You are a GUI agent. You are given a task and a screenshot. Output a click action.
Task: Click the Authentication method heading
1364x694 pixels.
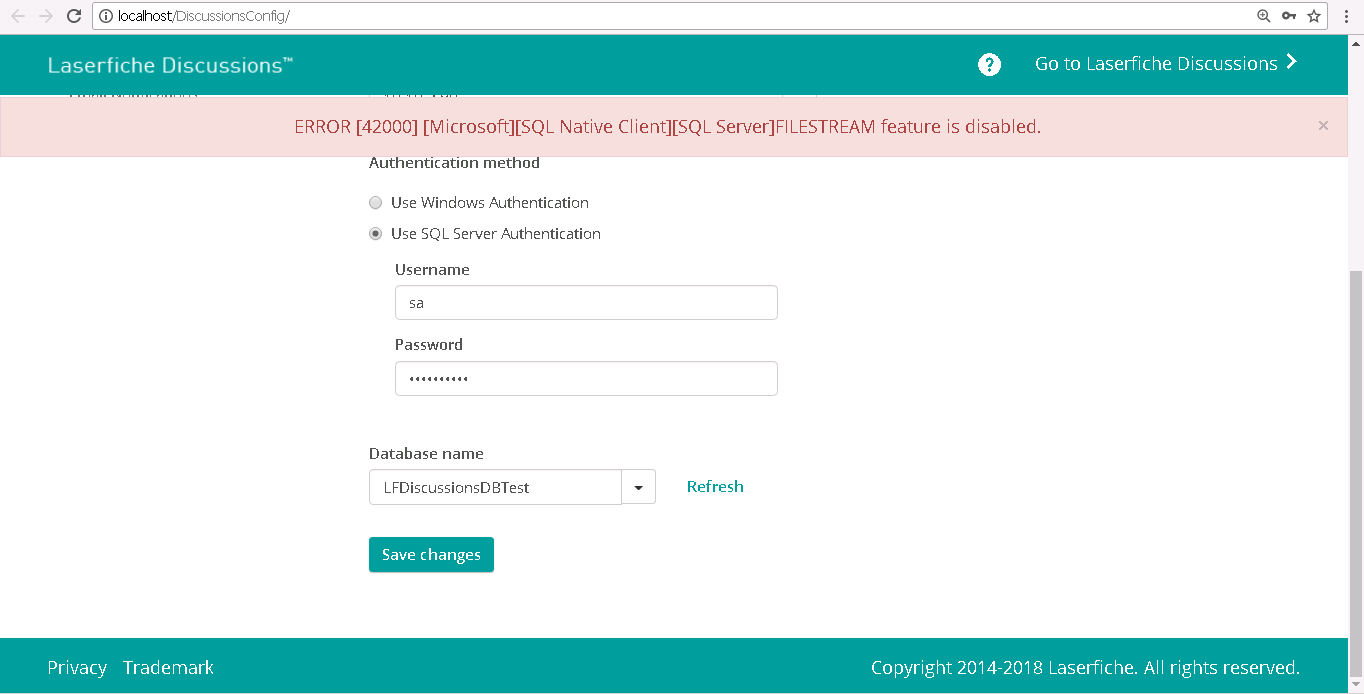click(454, 162)
